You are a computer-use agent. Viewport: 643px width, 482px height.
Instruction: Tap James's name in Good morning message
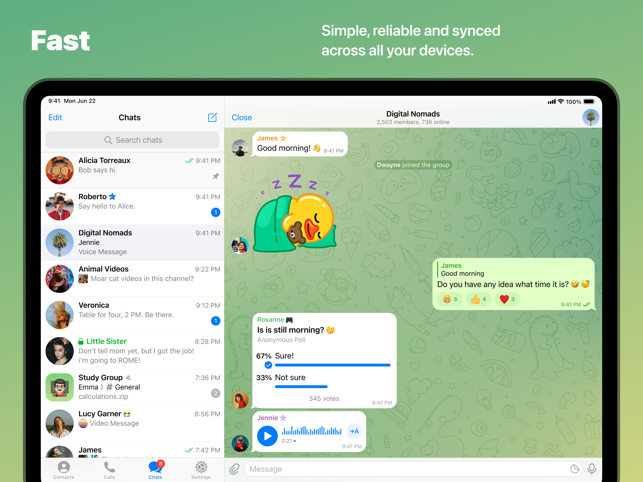pos(267,138)
